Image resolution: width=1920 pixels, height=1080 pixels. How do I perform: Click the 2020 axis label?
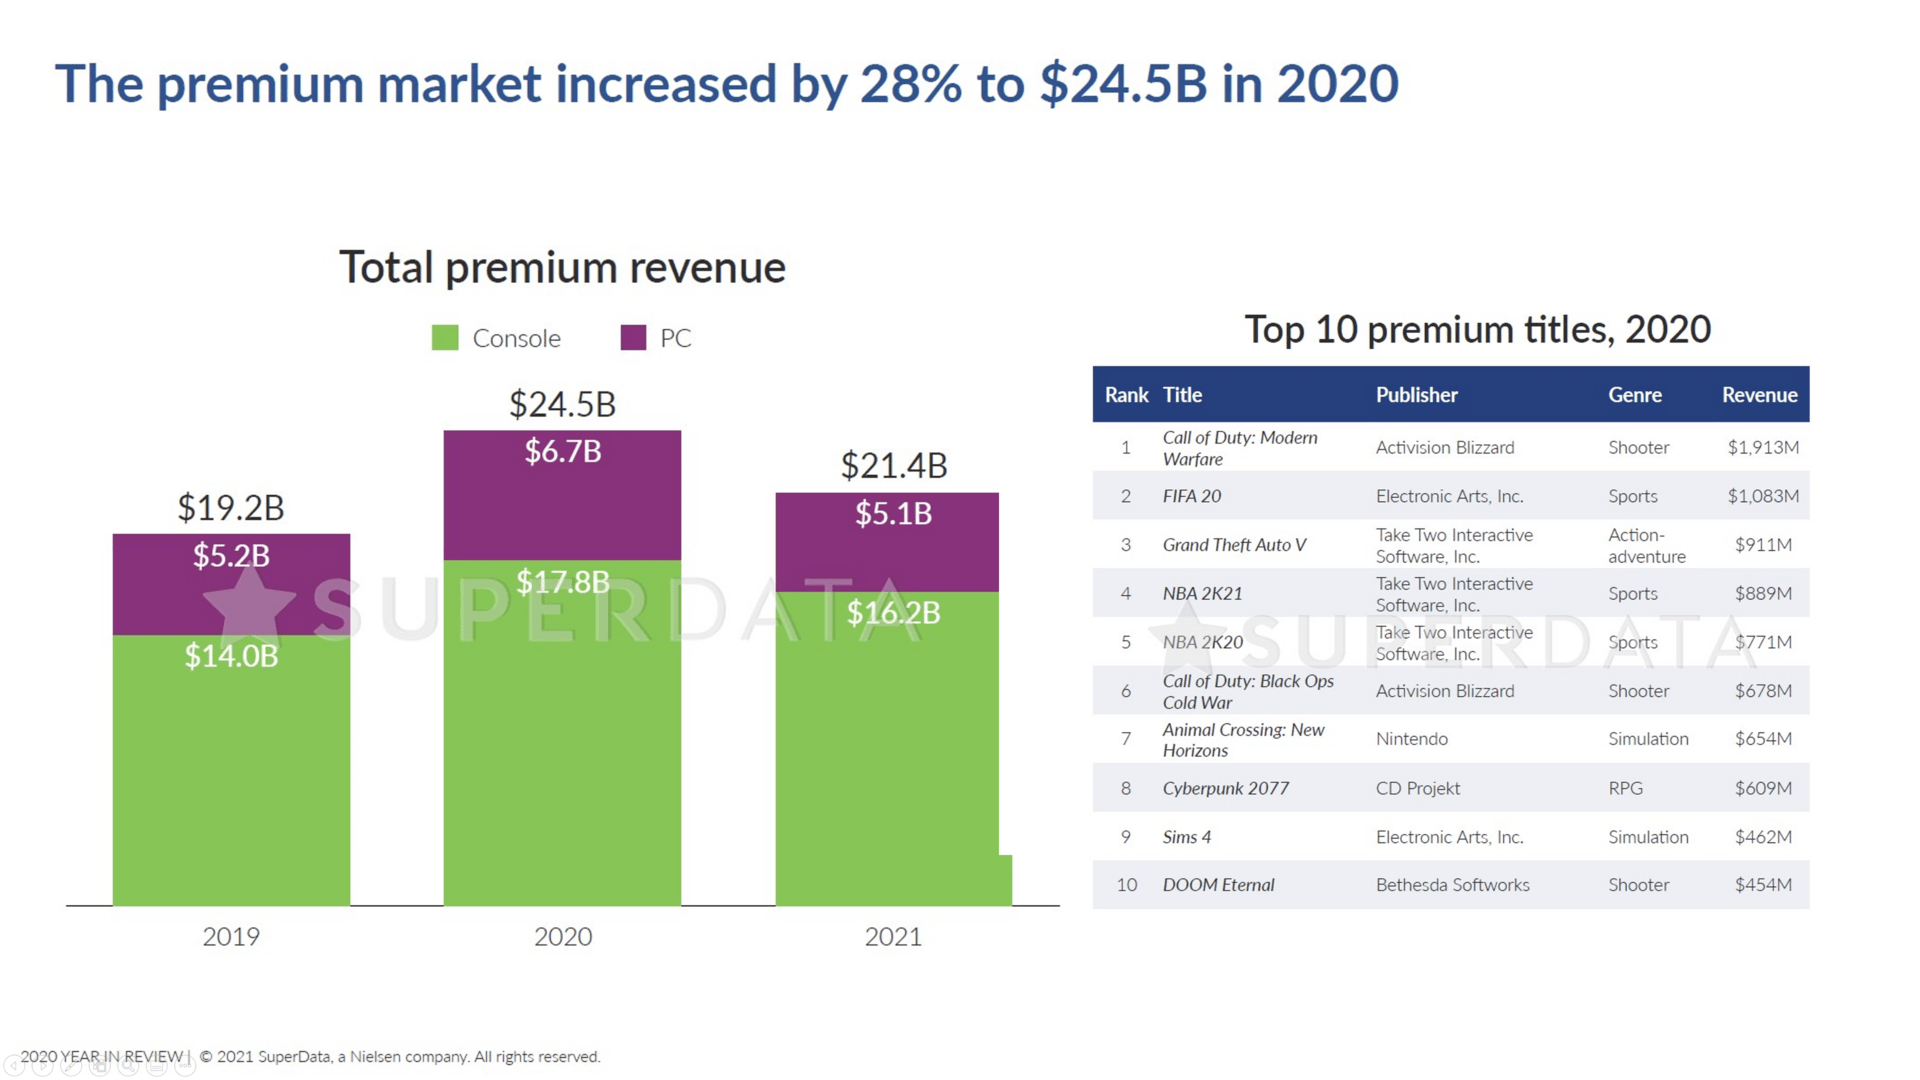562,937
